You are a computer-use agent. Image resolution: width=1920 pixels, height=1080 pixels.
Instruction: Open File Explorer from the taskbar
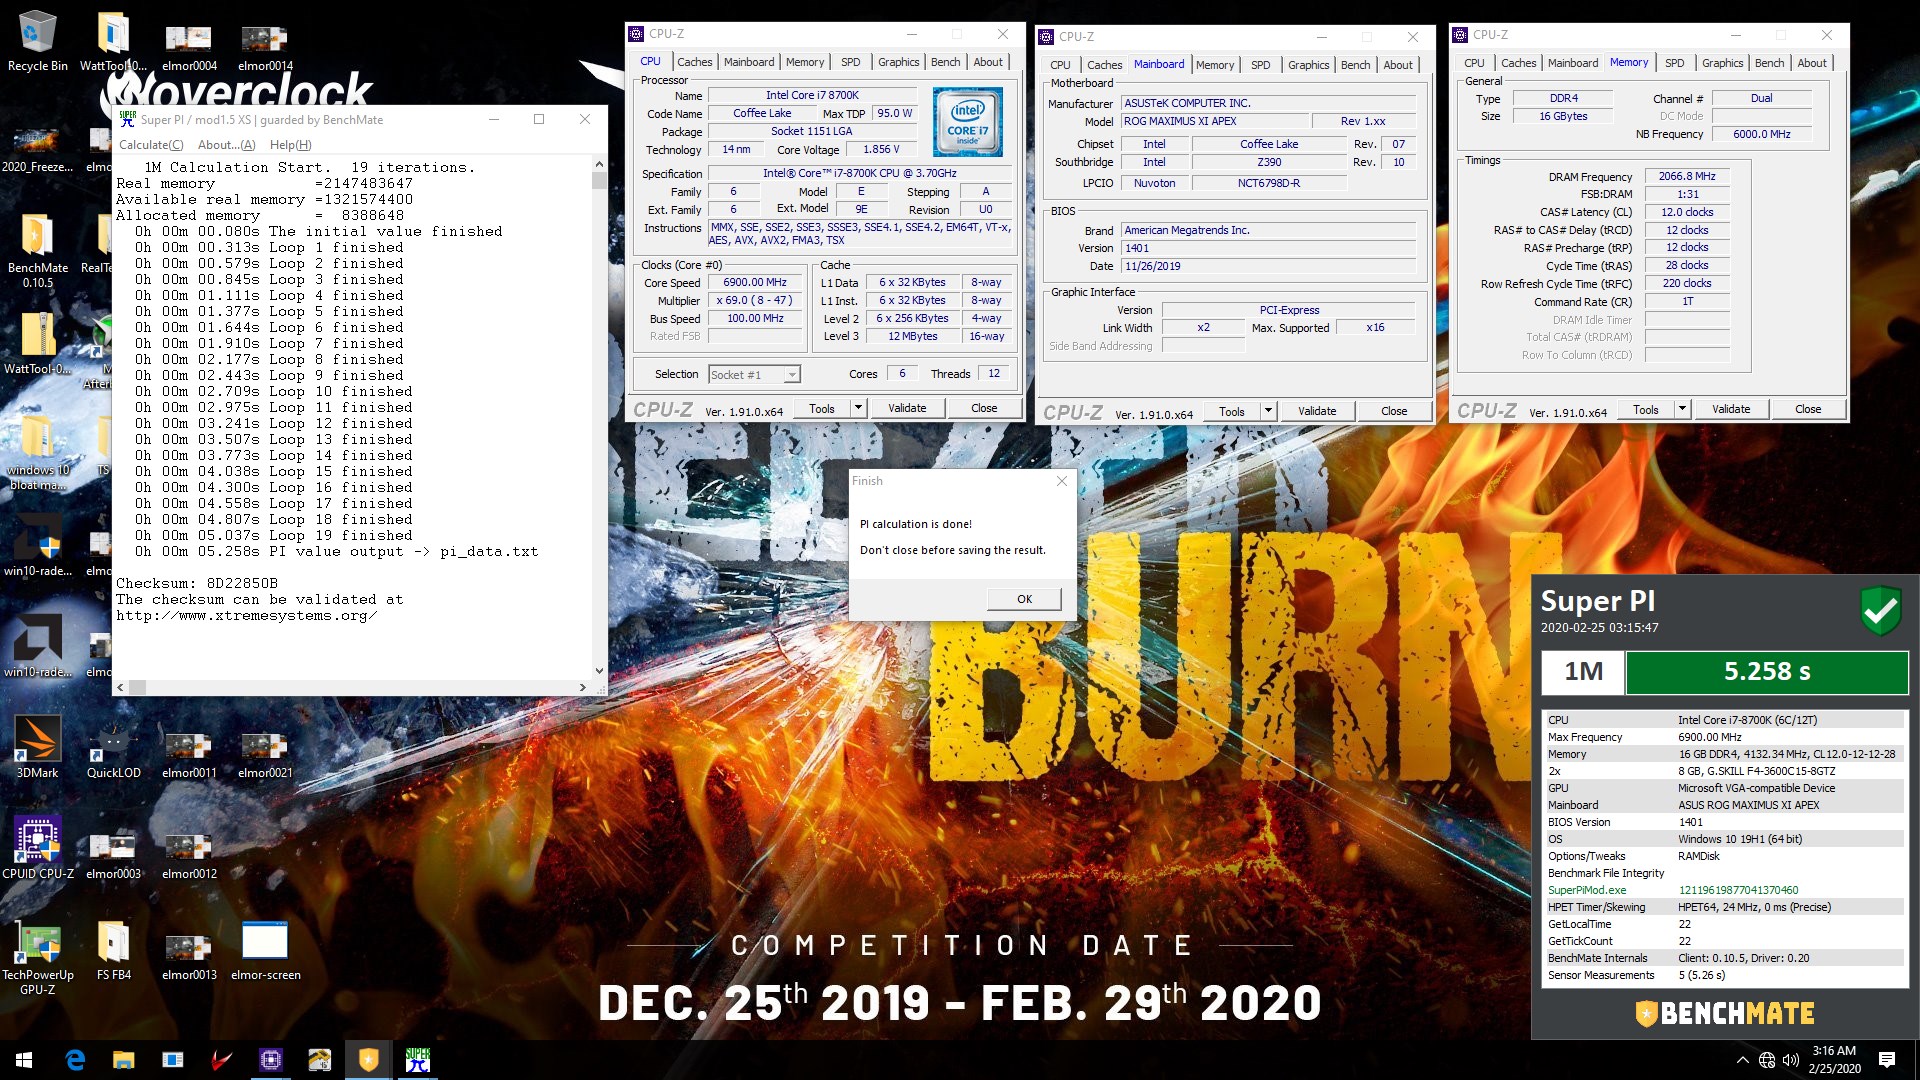point(123,1060)
